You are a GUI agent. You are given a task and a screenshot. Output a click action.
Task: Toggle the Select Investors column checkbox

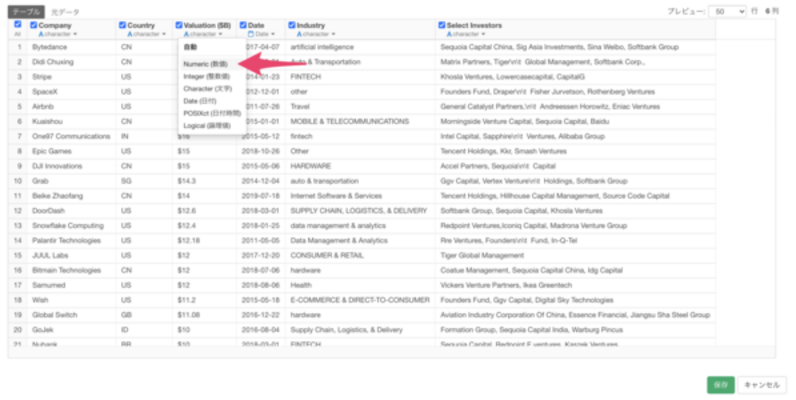441,24
